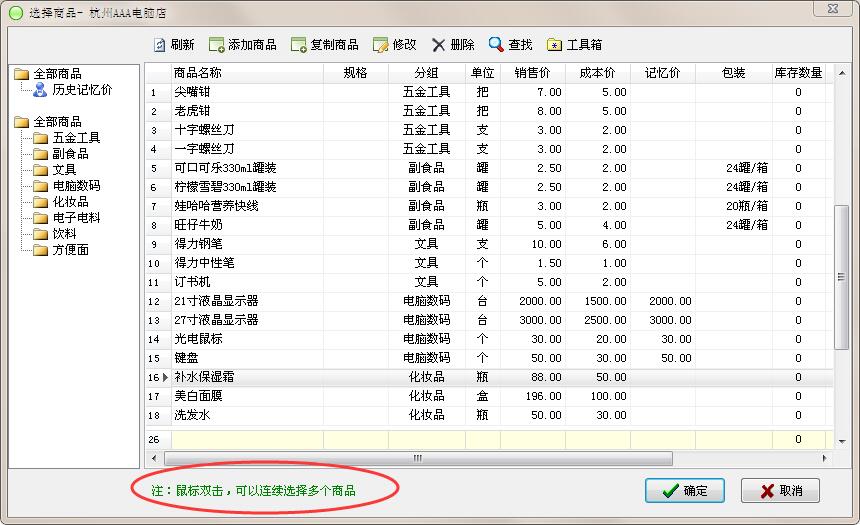This screenshot has width=860, height=525.
Task: Sort by 销售价 column header
Action: 533,73
